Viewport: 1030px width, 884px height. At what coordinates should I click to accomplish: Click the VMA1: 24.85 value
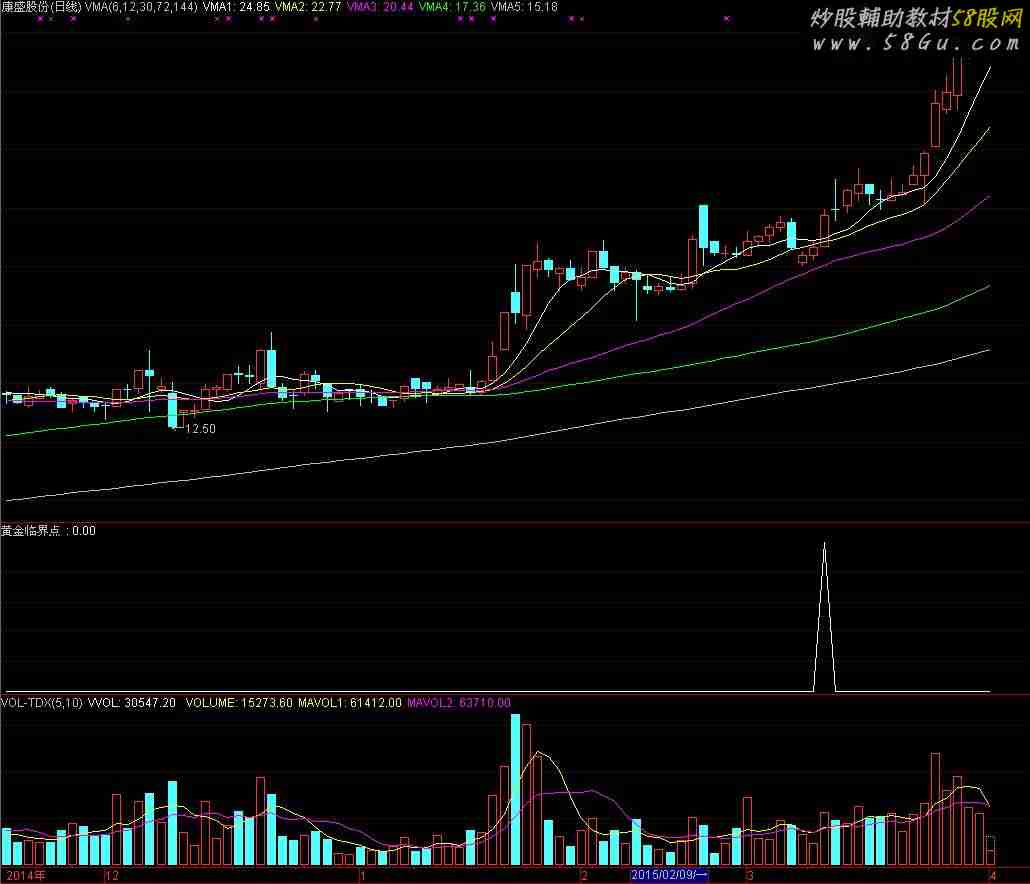[236, 7]
